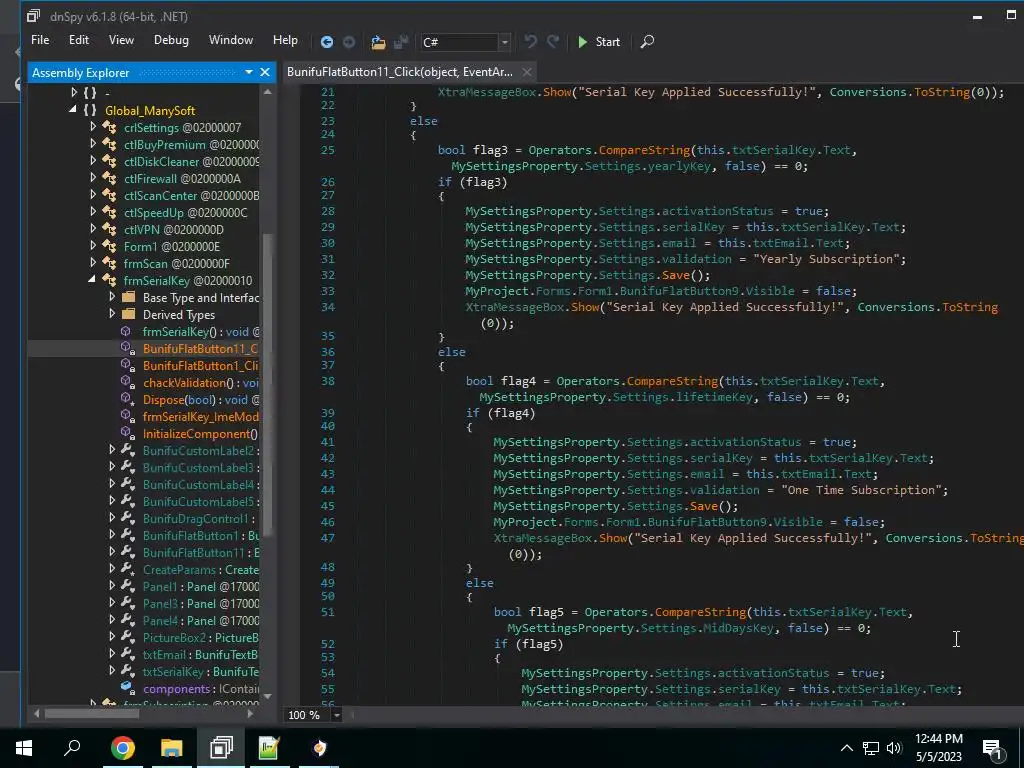Open Assembly Explorer panel options arrow
The height and width of the screenshot is (768, 1024).
tap(249, 72)
